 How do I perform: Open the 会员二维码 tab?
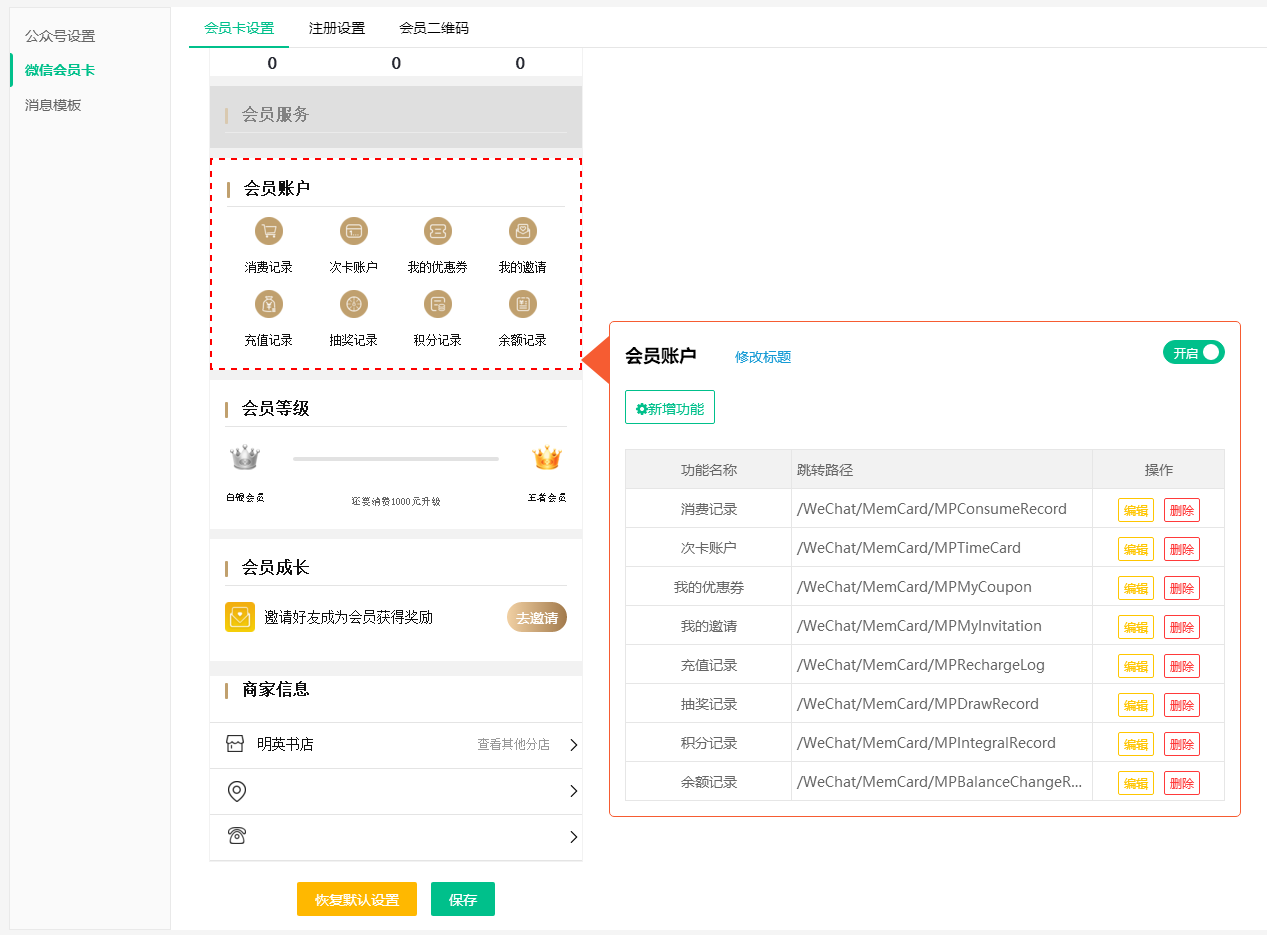pyautogui.click(x=433, y=28)
